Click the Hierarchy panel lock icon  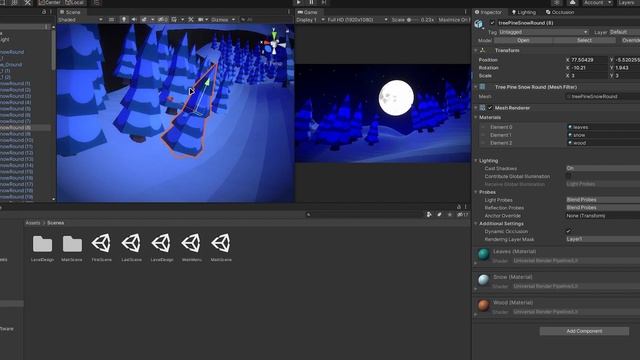pos(44,12)
